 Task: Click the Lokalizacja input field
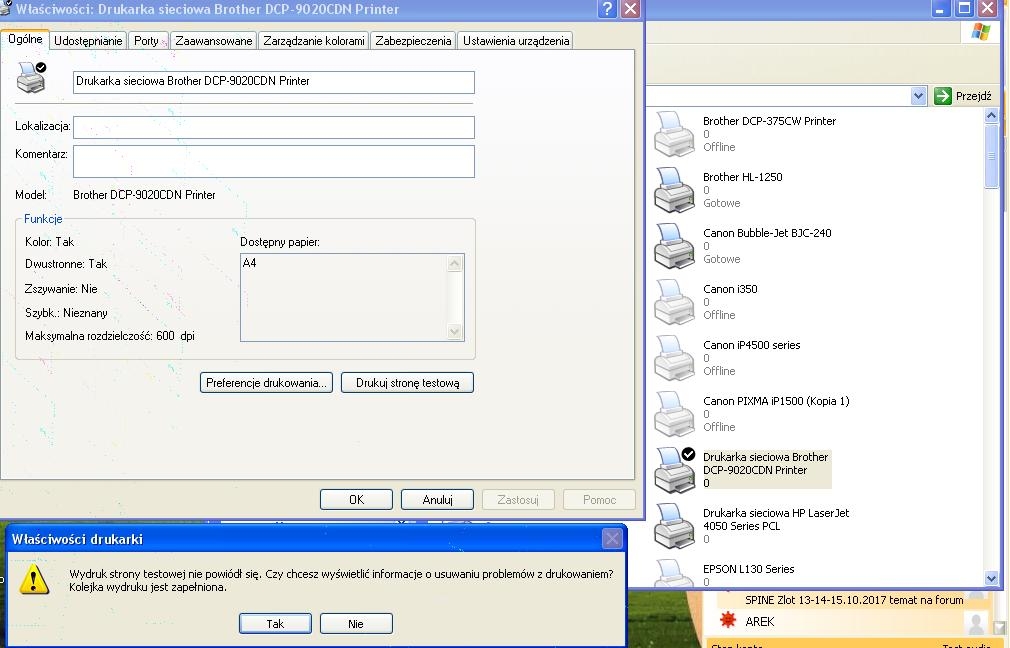point(274,128)
